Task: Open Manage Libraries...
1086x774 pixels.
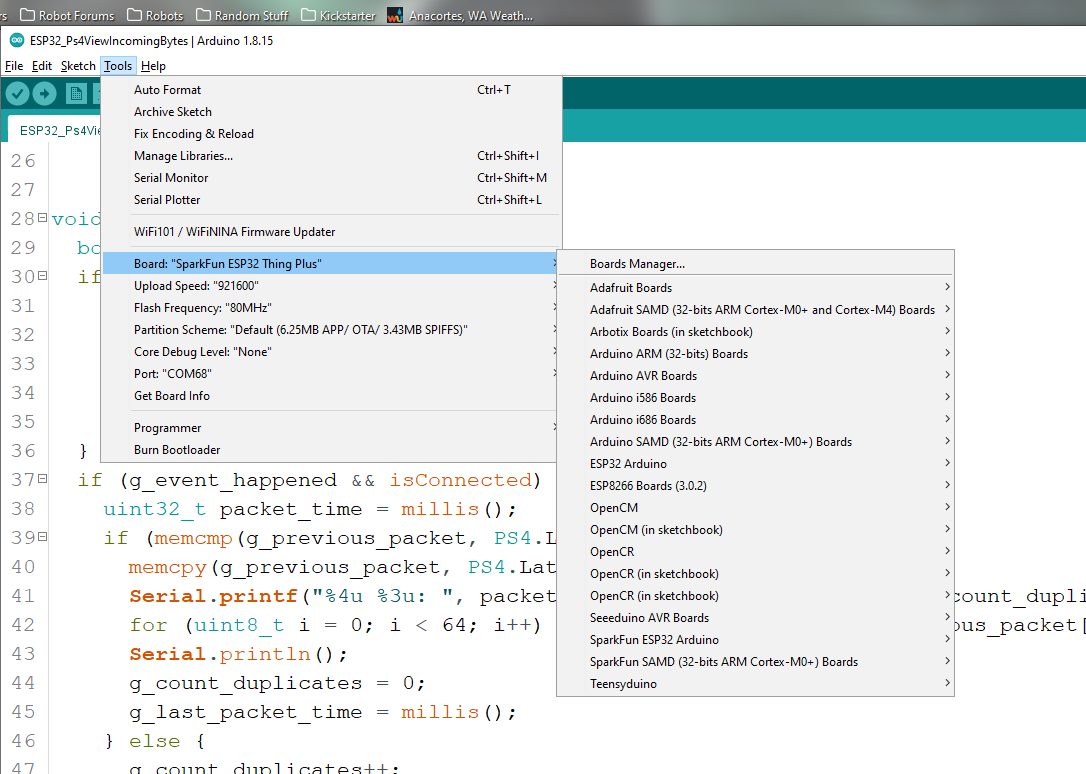Action: 331,156
